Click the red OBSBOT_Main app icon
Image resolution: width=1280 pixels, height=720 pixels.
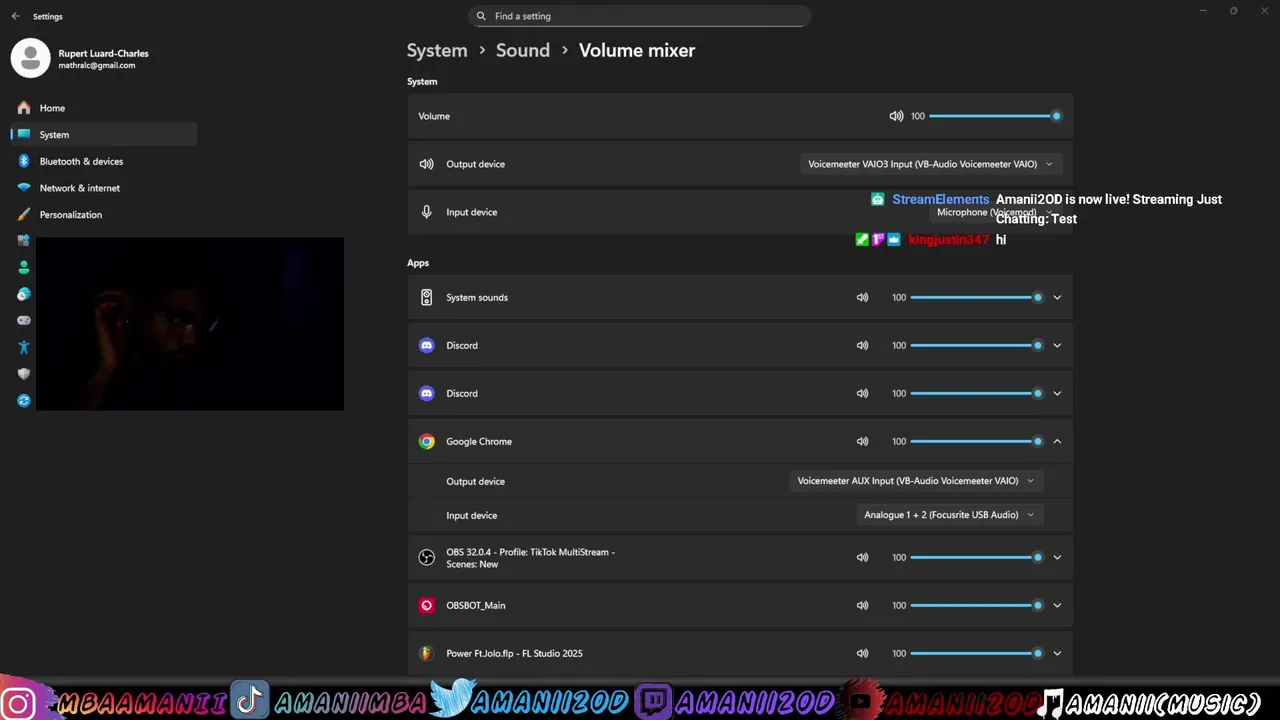pyautogui.click(x=426, y=605)
